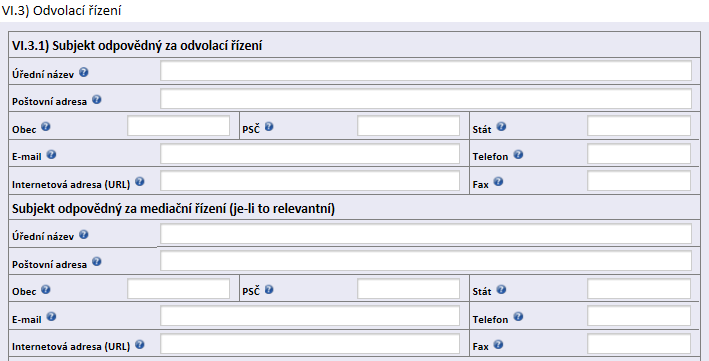Viewport: 709px width, 361px height.
Task: Focus the Fax field in mediation section
Action: tap(639, 344)
